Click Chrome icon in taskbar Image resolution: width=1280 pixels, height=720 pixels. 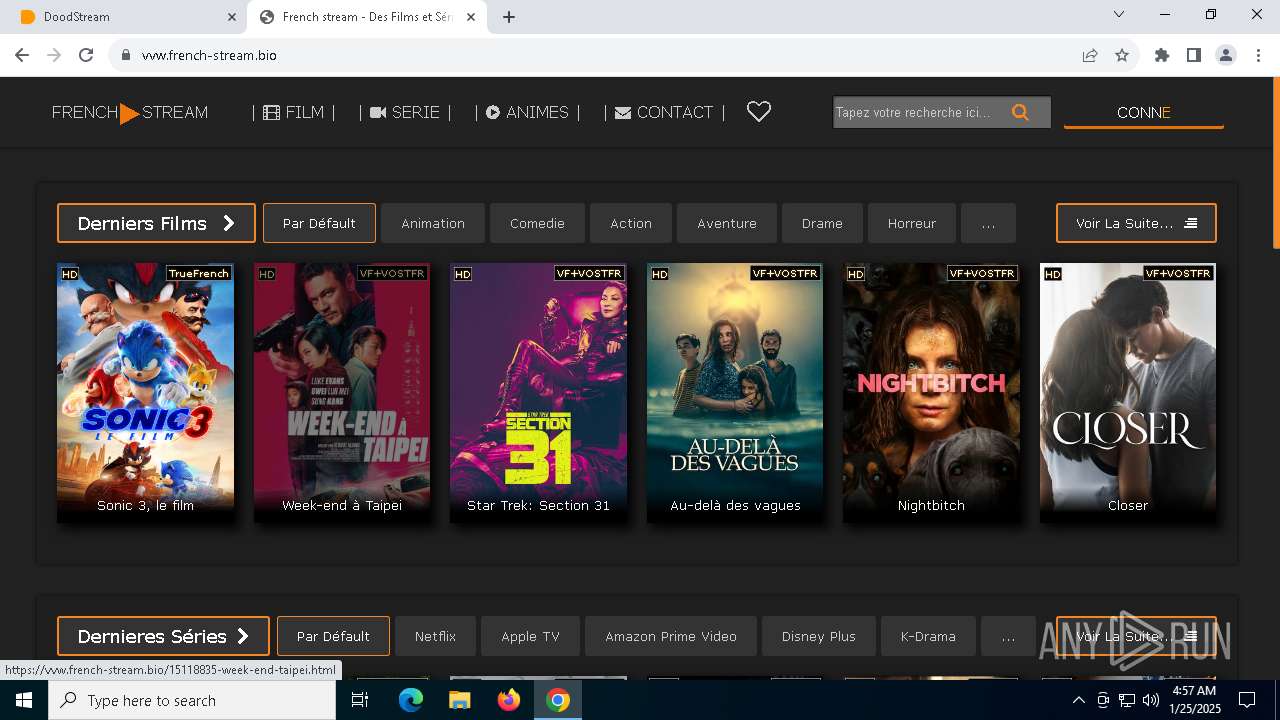pos(558,700)
